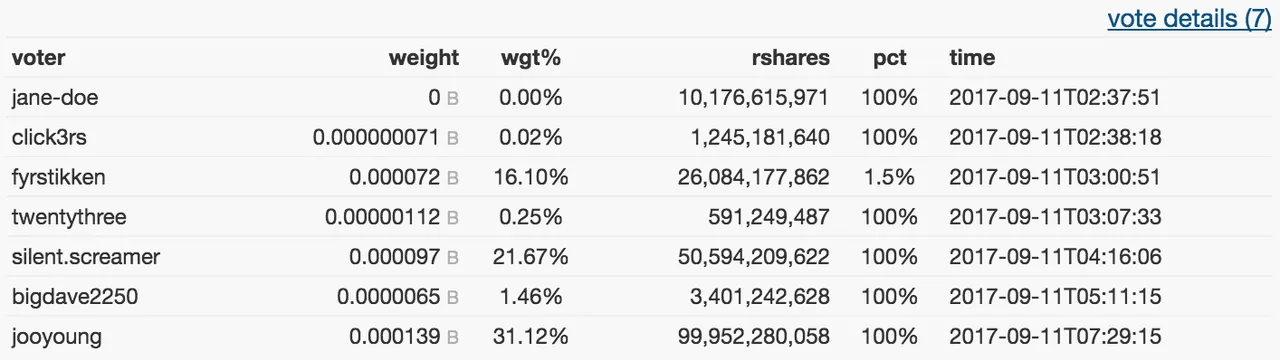1280x360 pixels.
Task: Open the vote details (7) link
Action: pyautogui.click(x=1189, y=19)
